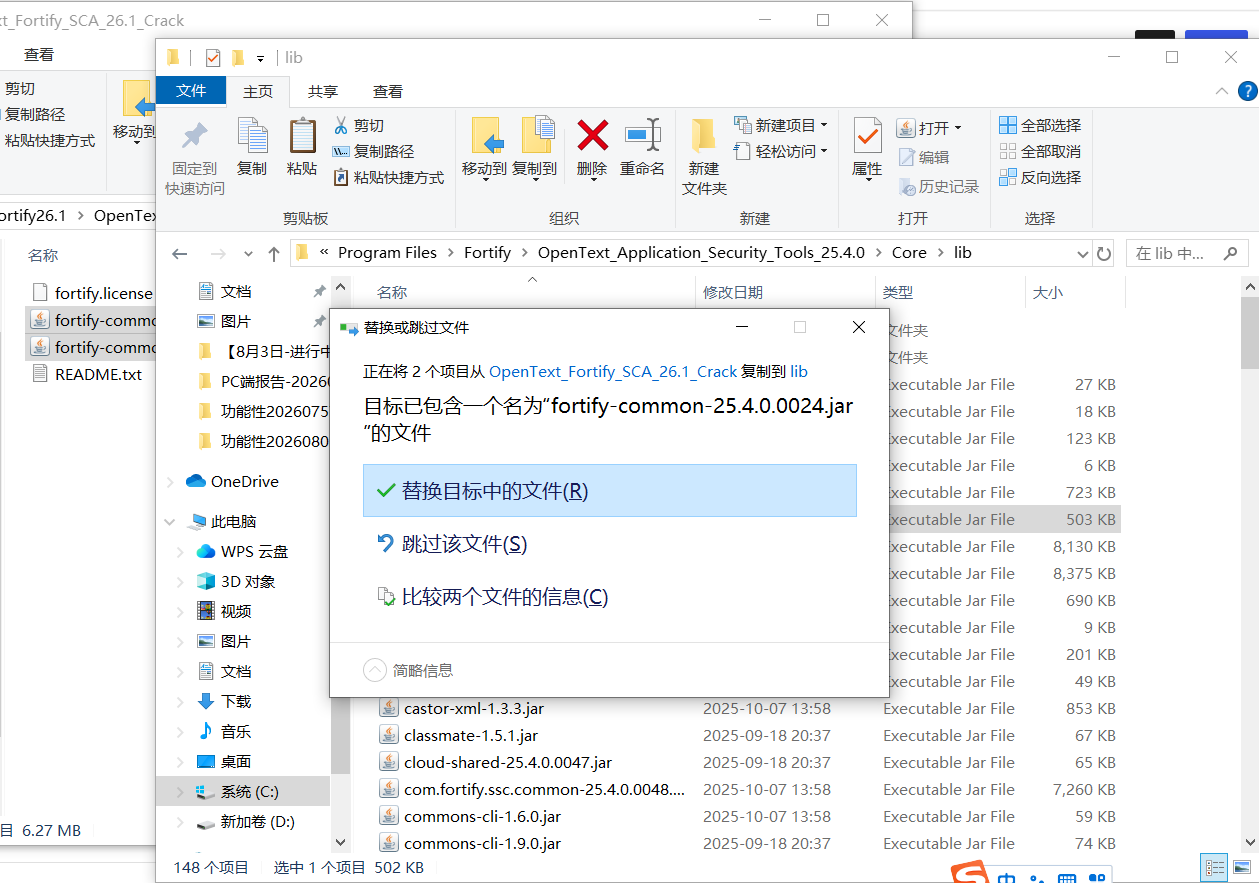Click Fortify in address breadcrumb
This screenshot has height=883, width=1259.
tap(487, 253)
